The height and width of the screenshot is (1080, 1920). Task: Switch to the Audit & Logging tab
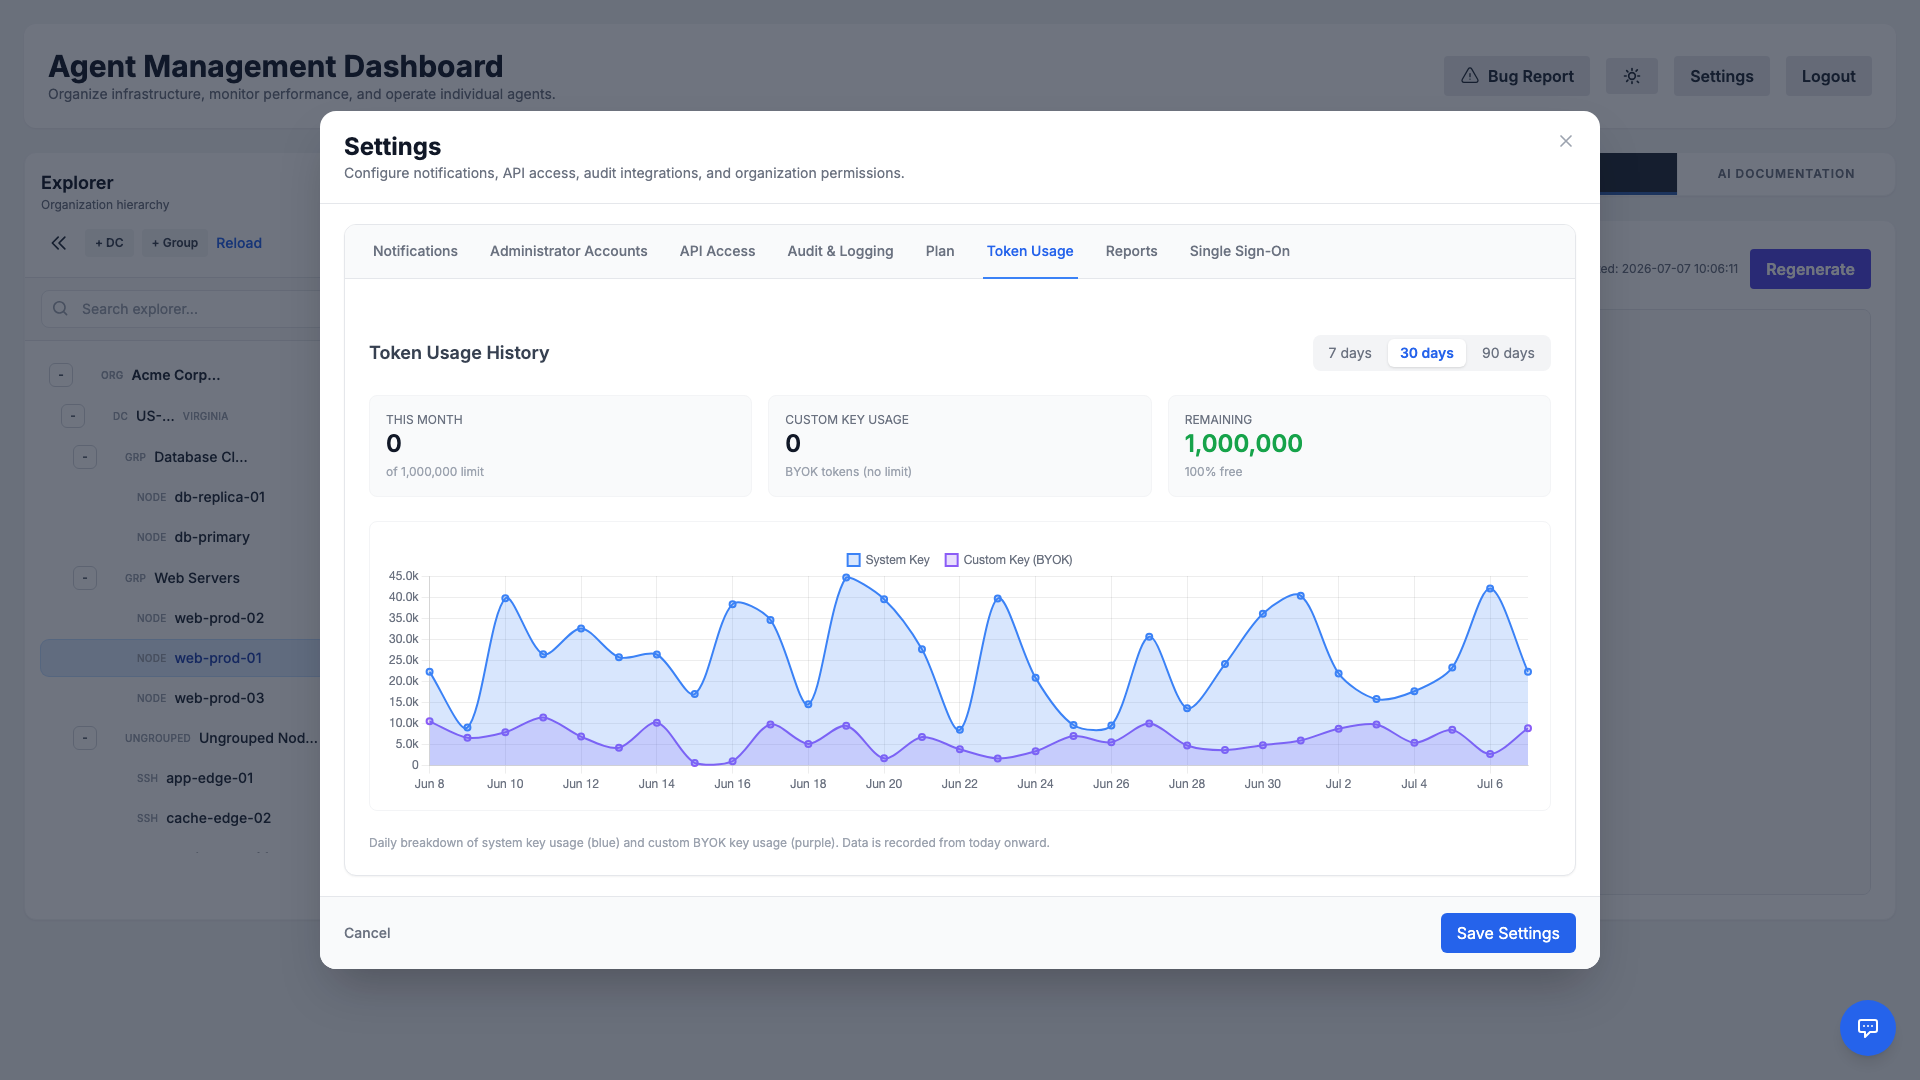(840, 251)
